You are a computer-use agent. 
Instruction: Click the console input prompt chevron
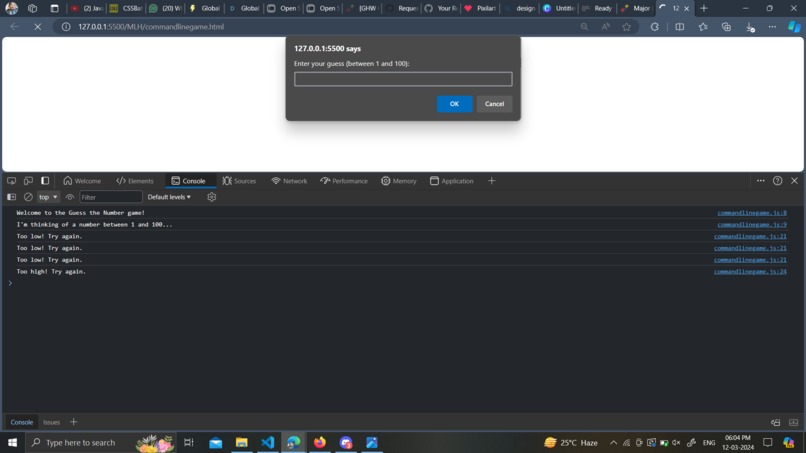[x=10, y=283]
